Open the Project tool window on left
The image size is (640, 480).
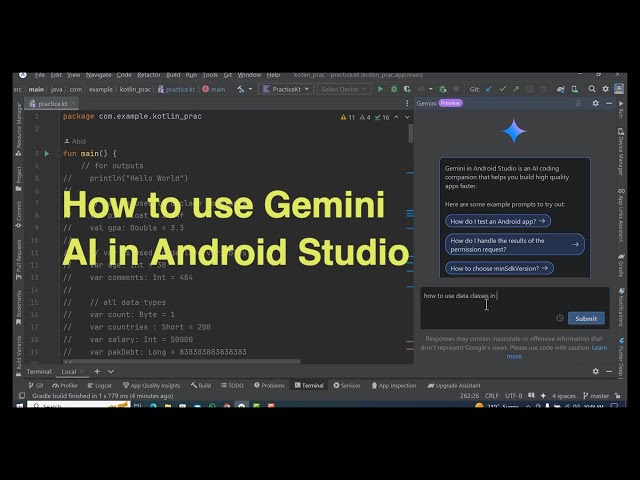[x=19, y=178]
